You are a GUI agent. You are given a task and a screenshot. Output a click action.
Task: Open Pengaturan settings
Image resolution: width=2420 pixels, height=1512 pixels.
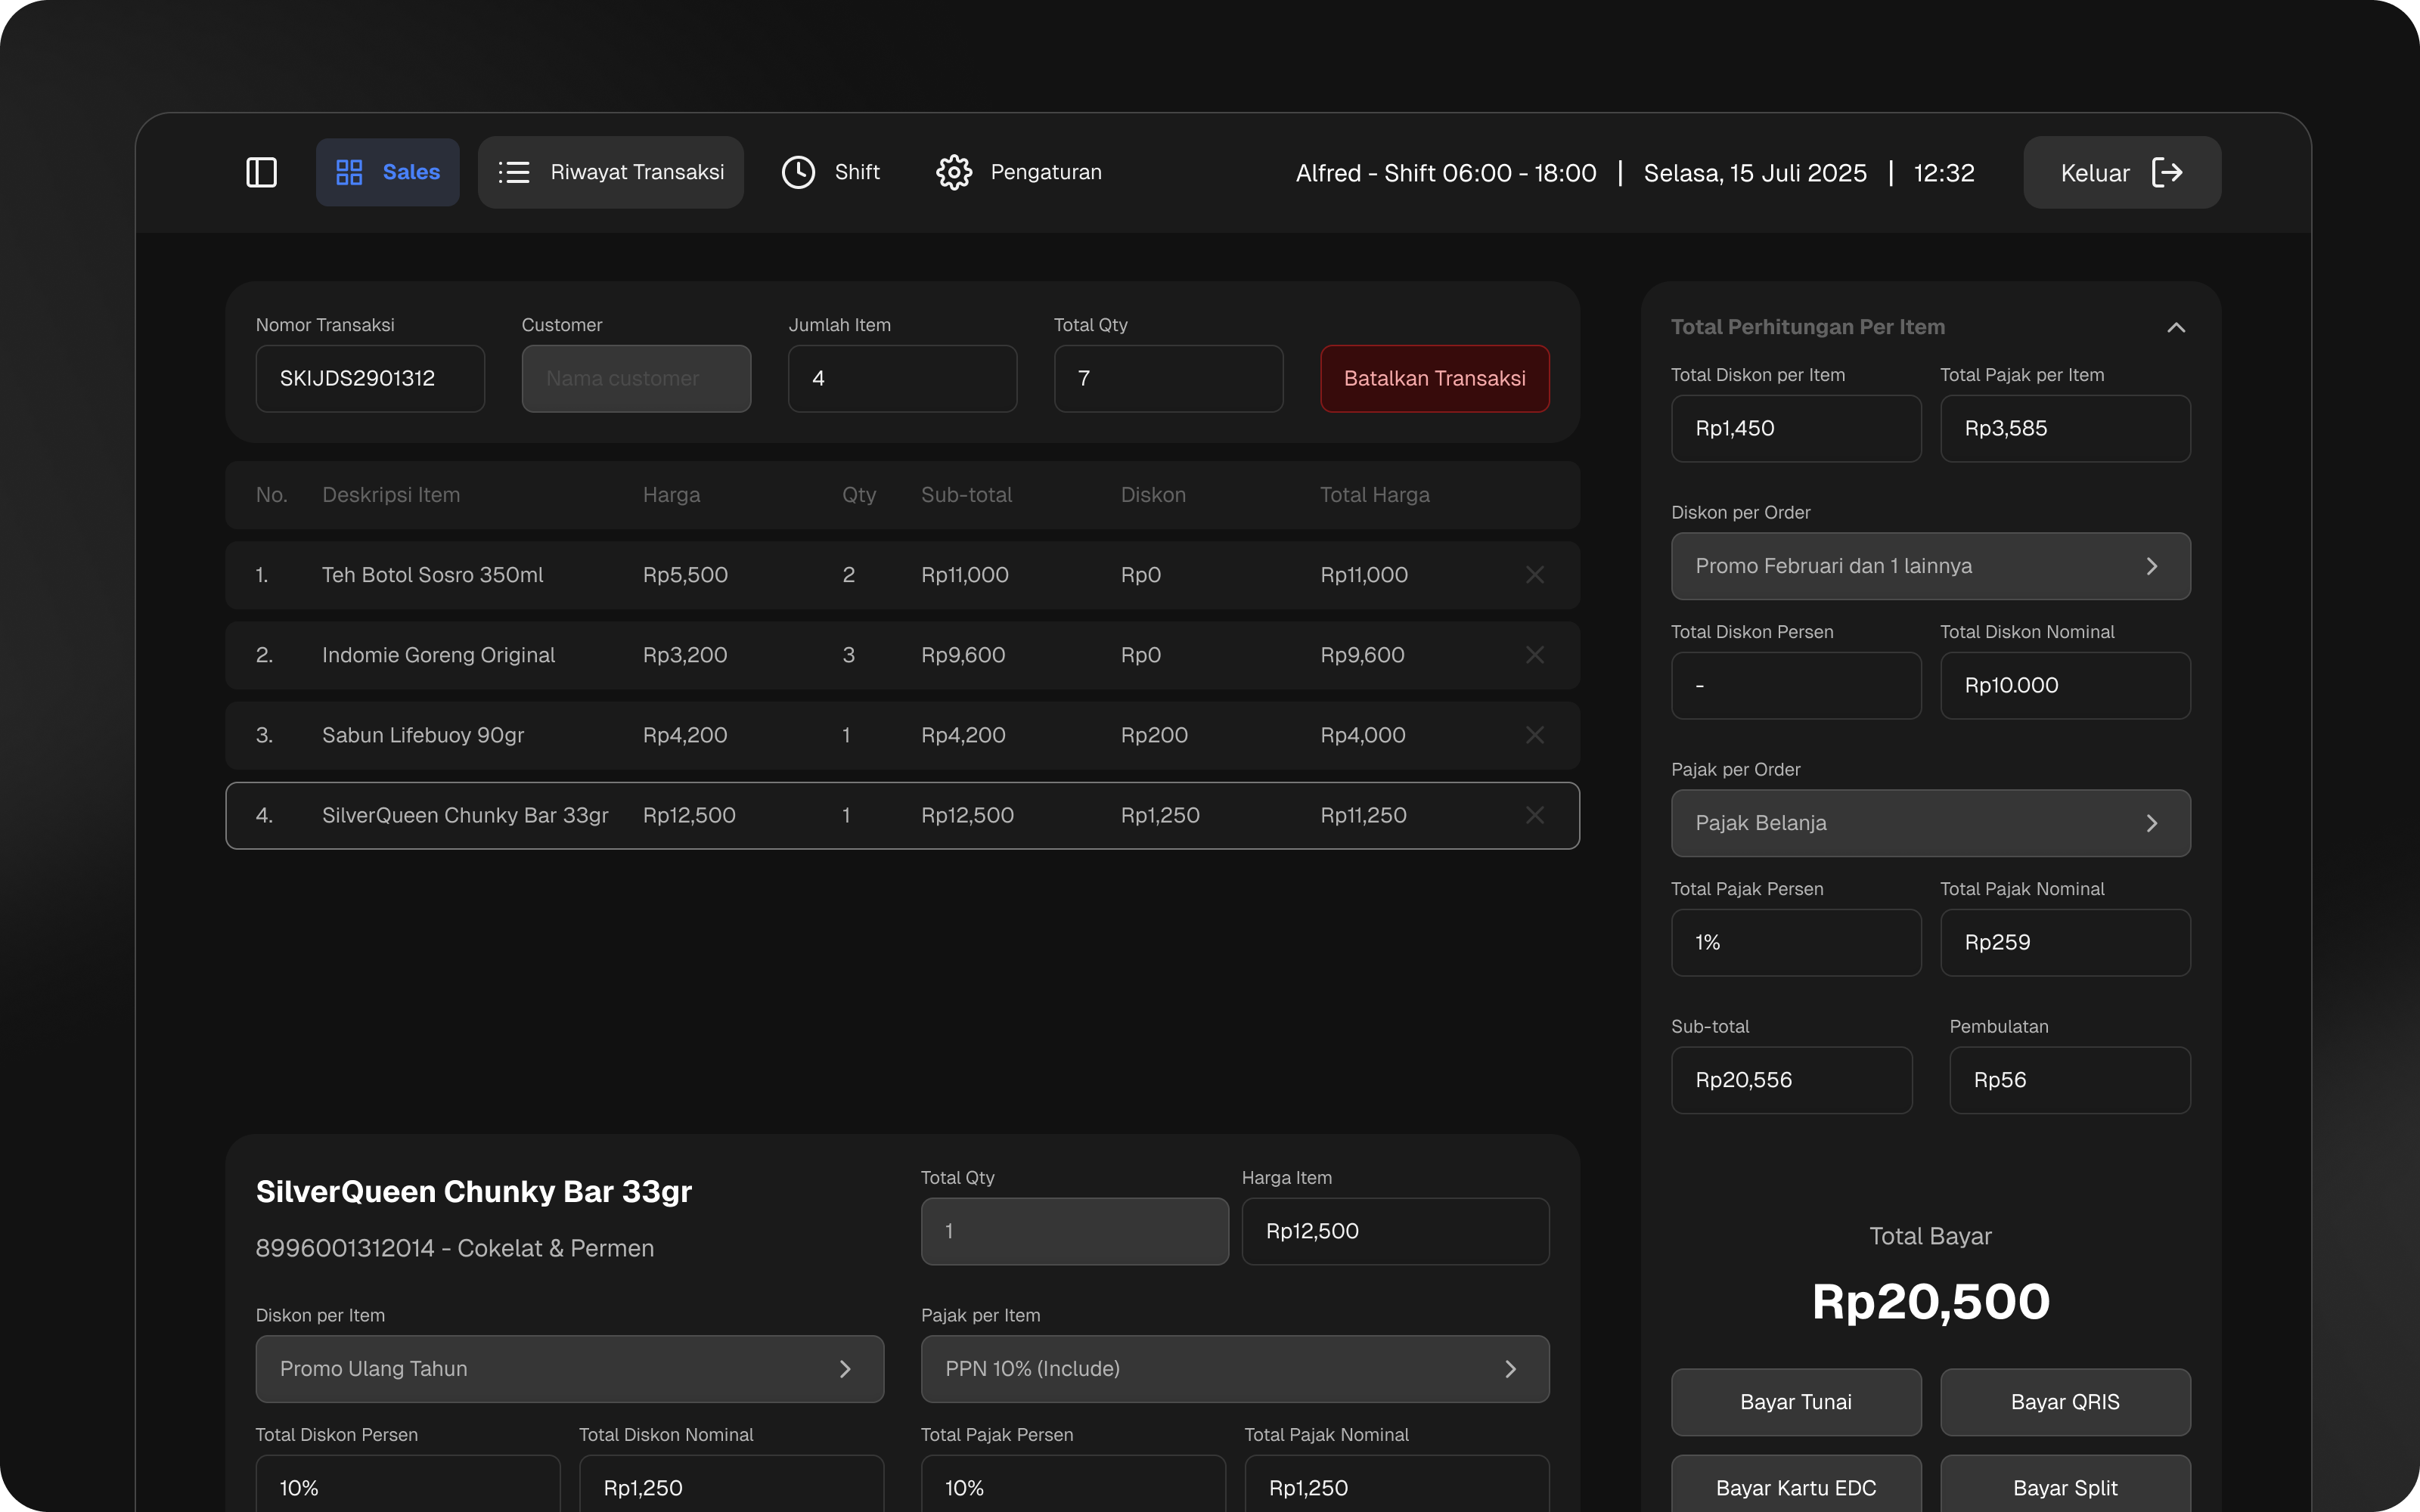(1018, 172)
